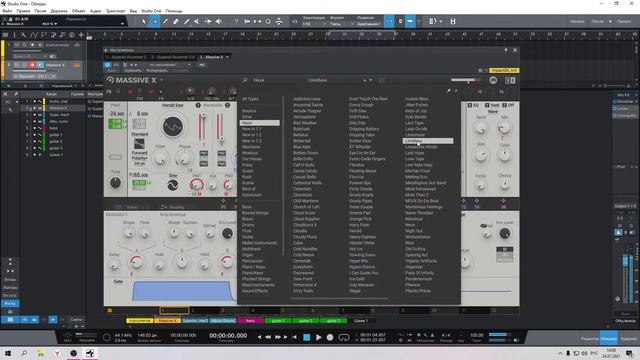Select the Sound Effects type filter
640x360 pixels.
tap(255, 291)
